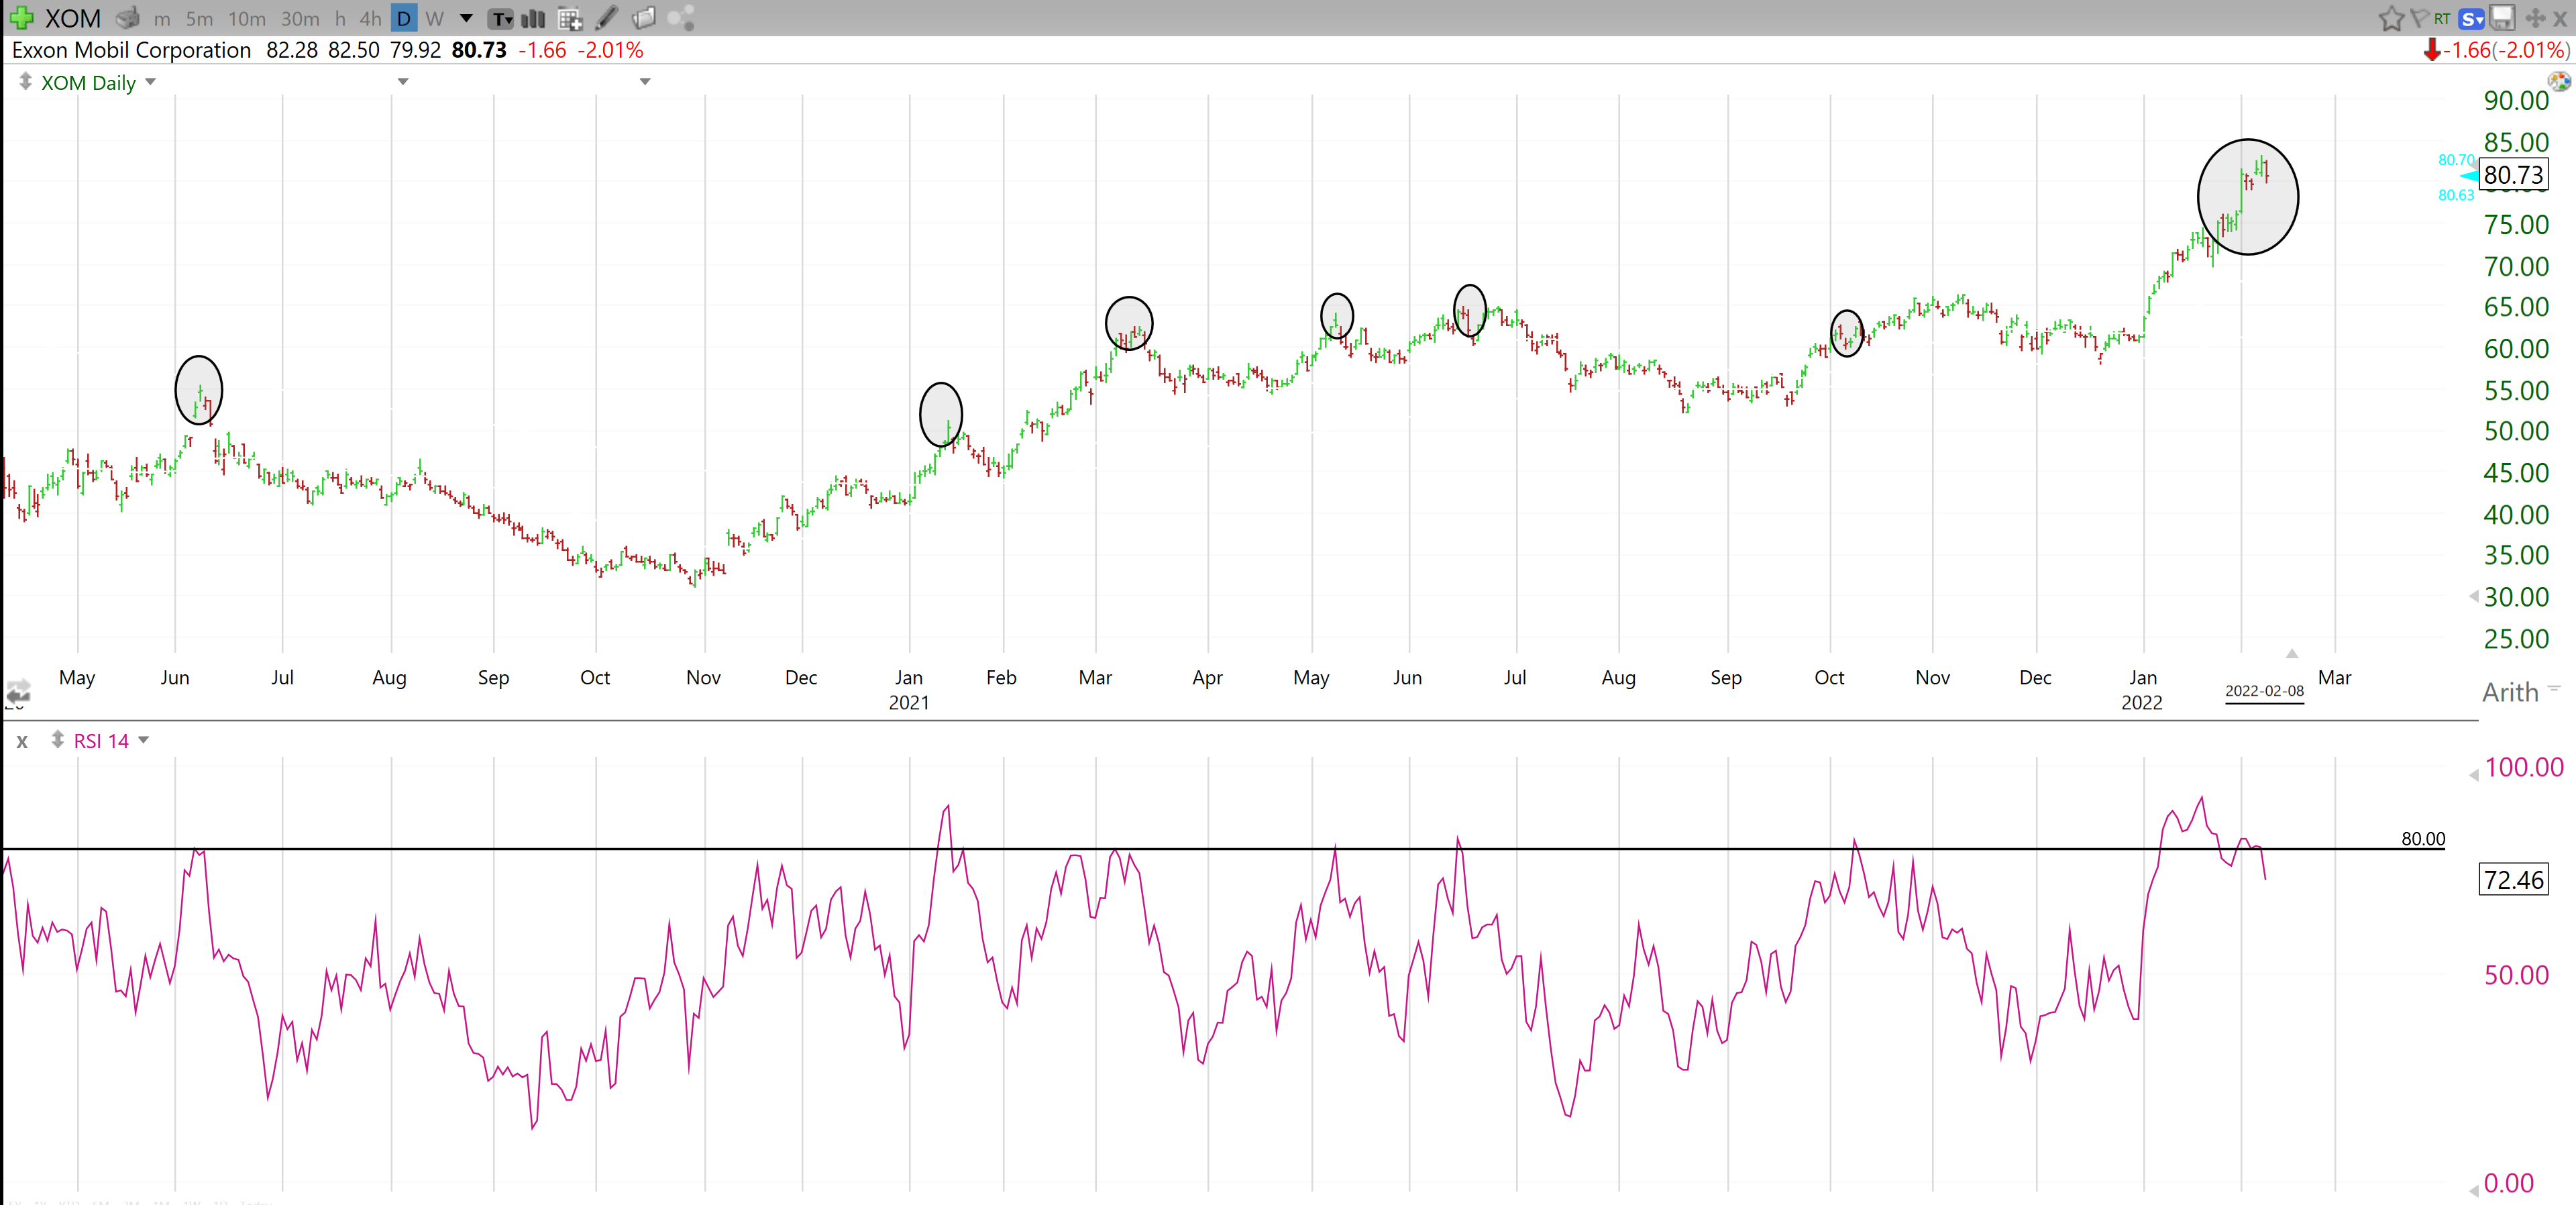Click the XOM Daily label dropdown arrow
Viewport: 2576px width, 1205px height.
pos(150,82)
